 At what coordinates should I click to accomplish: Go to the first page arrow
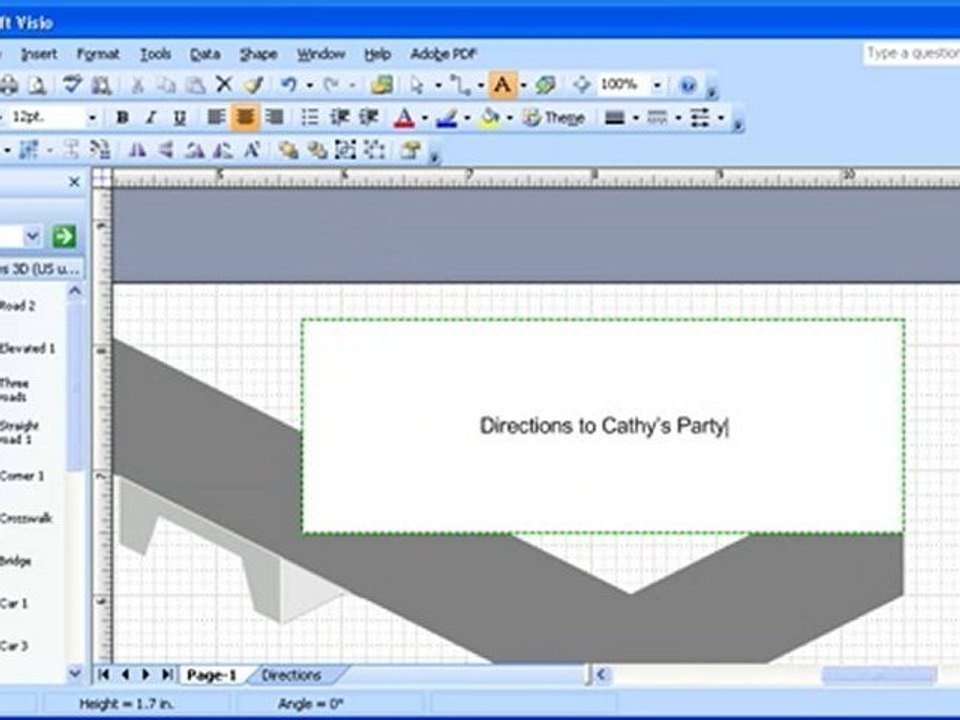tap(103, 674)
